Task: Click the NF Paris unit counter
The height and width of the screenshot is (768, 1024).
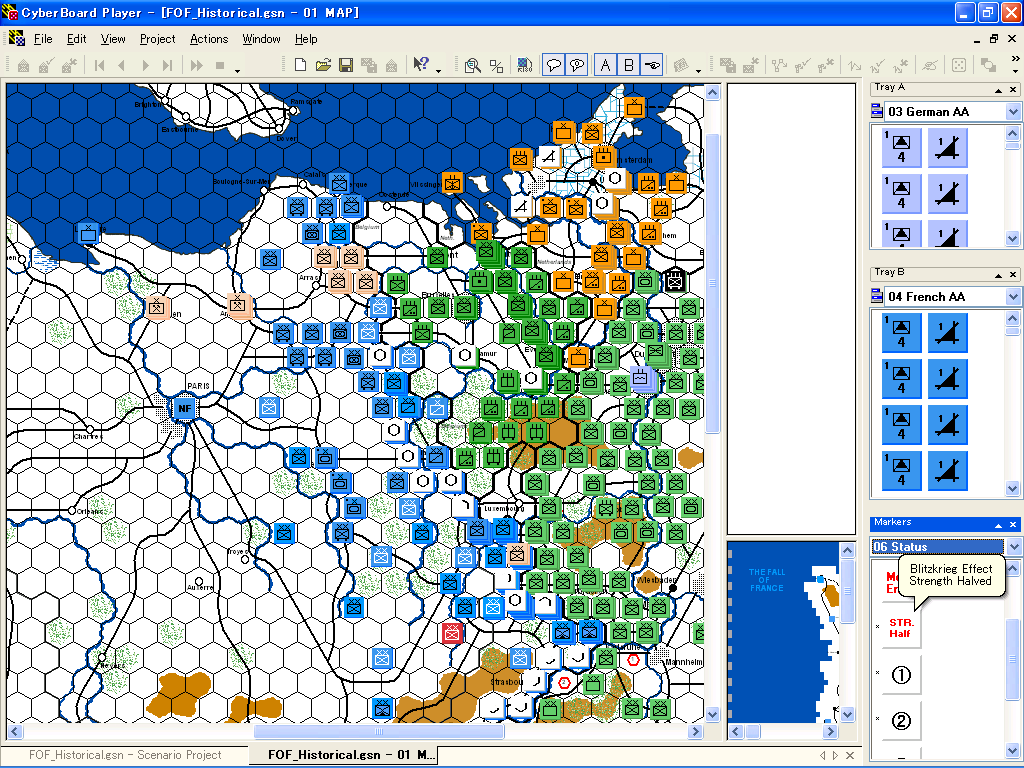Action: [x=183, y=408]
